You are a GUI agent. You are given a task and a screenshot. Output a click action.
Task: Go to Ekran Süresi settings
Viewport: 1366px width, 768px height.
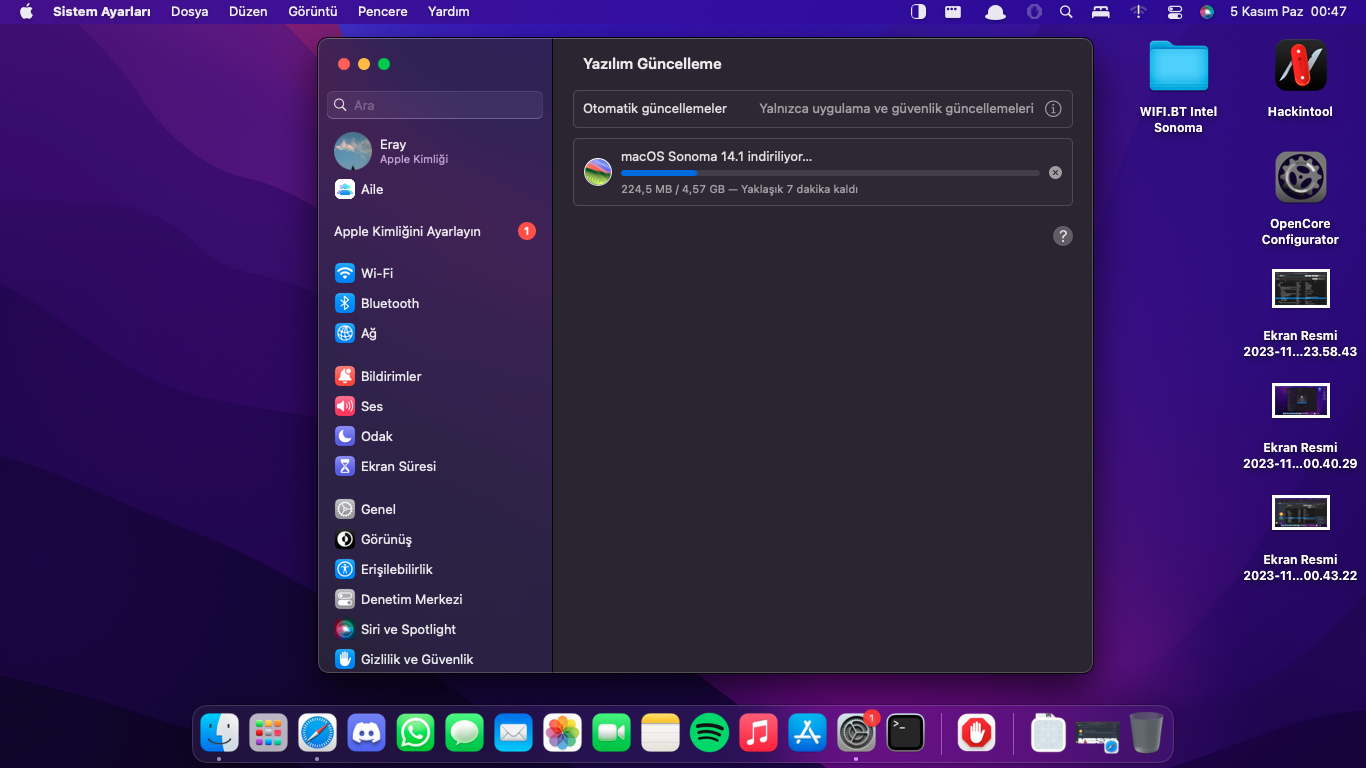[x=397, y=466]
